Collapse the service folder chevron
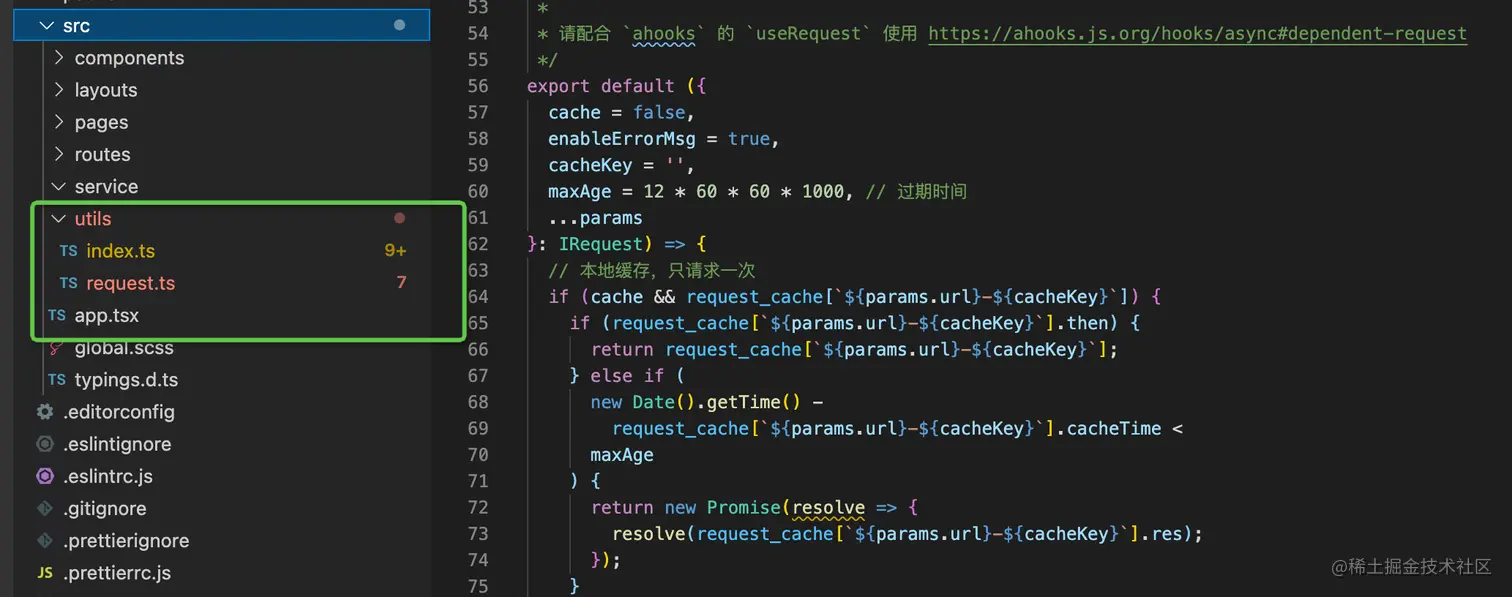Image resolution: width=1512 pixels, height=597 pixels. (x=59, y=186)
